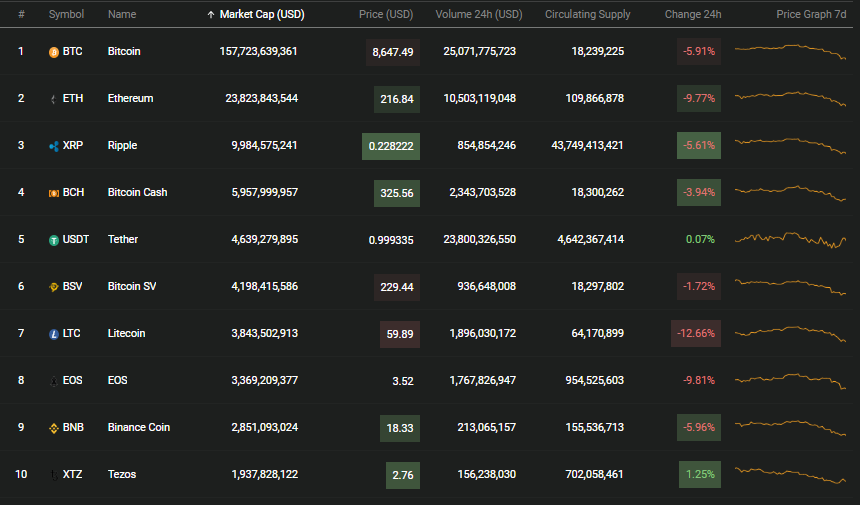This screenshot has width=860, height=505.
Task: Click the Litecoin LTC coin icon
Action: pos(54,334)
